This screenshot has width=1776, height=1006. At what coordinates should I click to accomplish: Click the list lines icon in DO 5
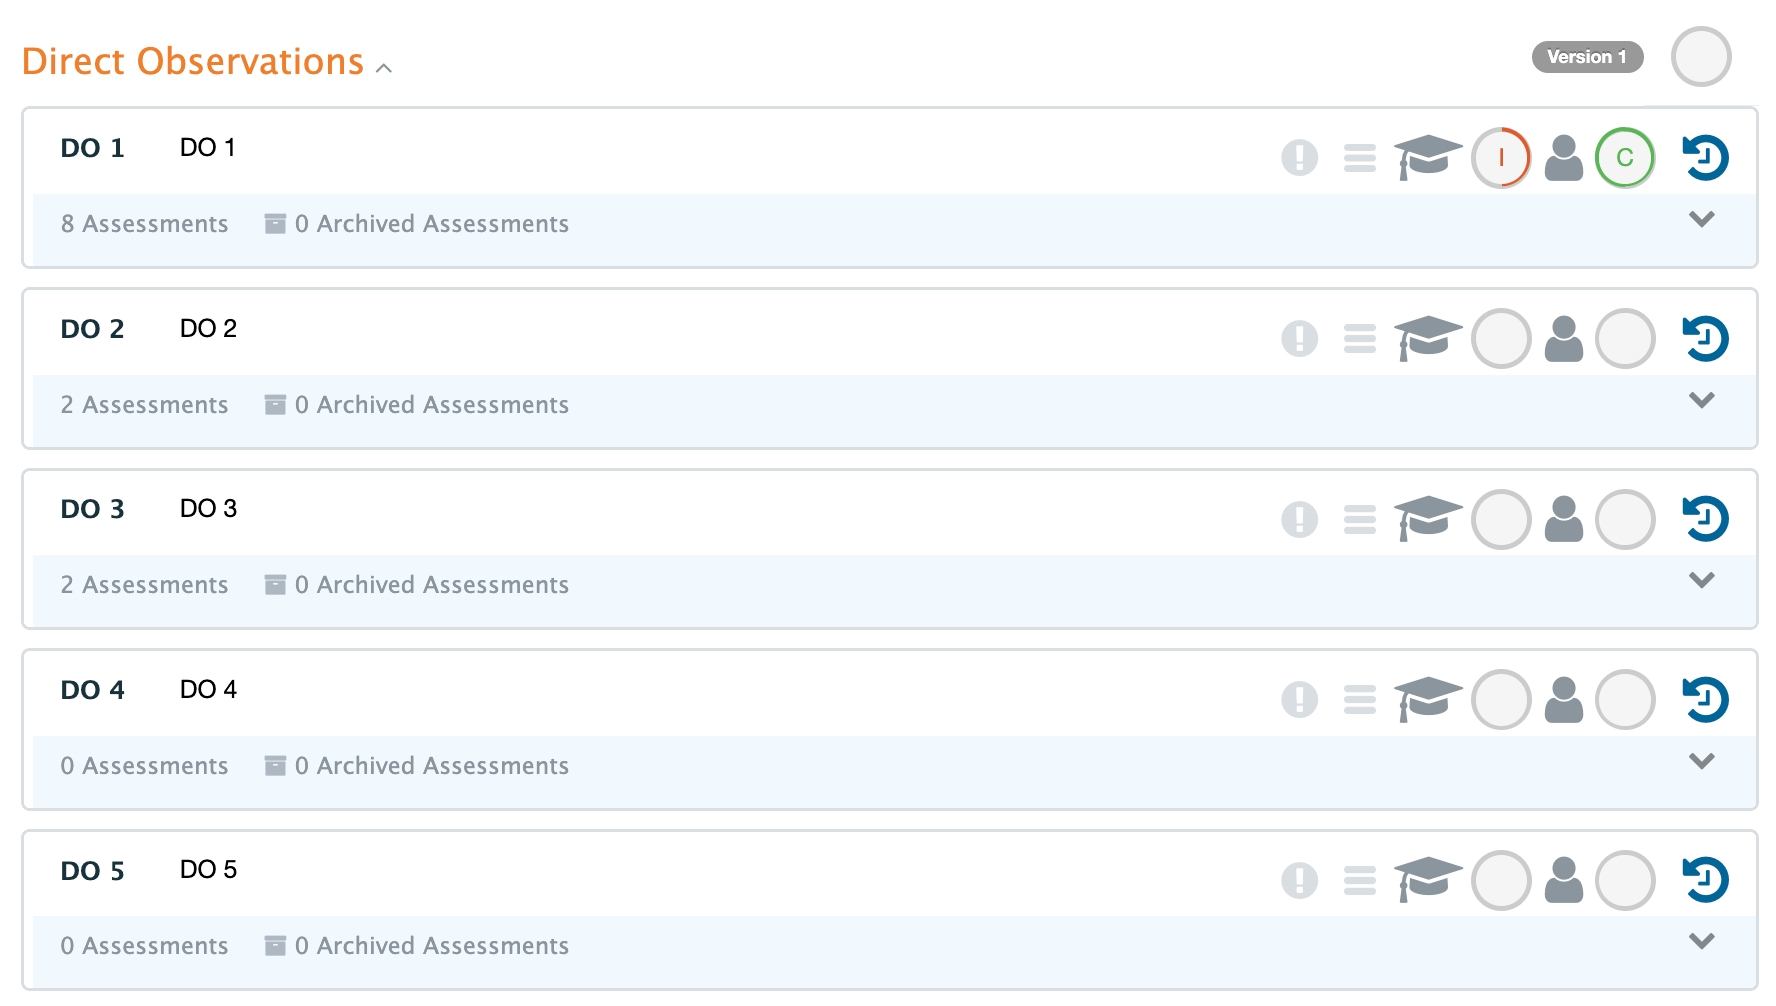(x=1359, y=880)
